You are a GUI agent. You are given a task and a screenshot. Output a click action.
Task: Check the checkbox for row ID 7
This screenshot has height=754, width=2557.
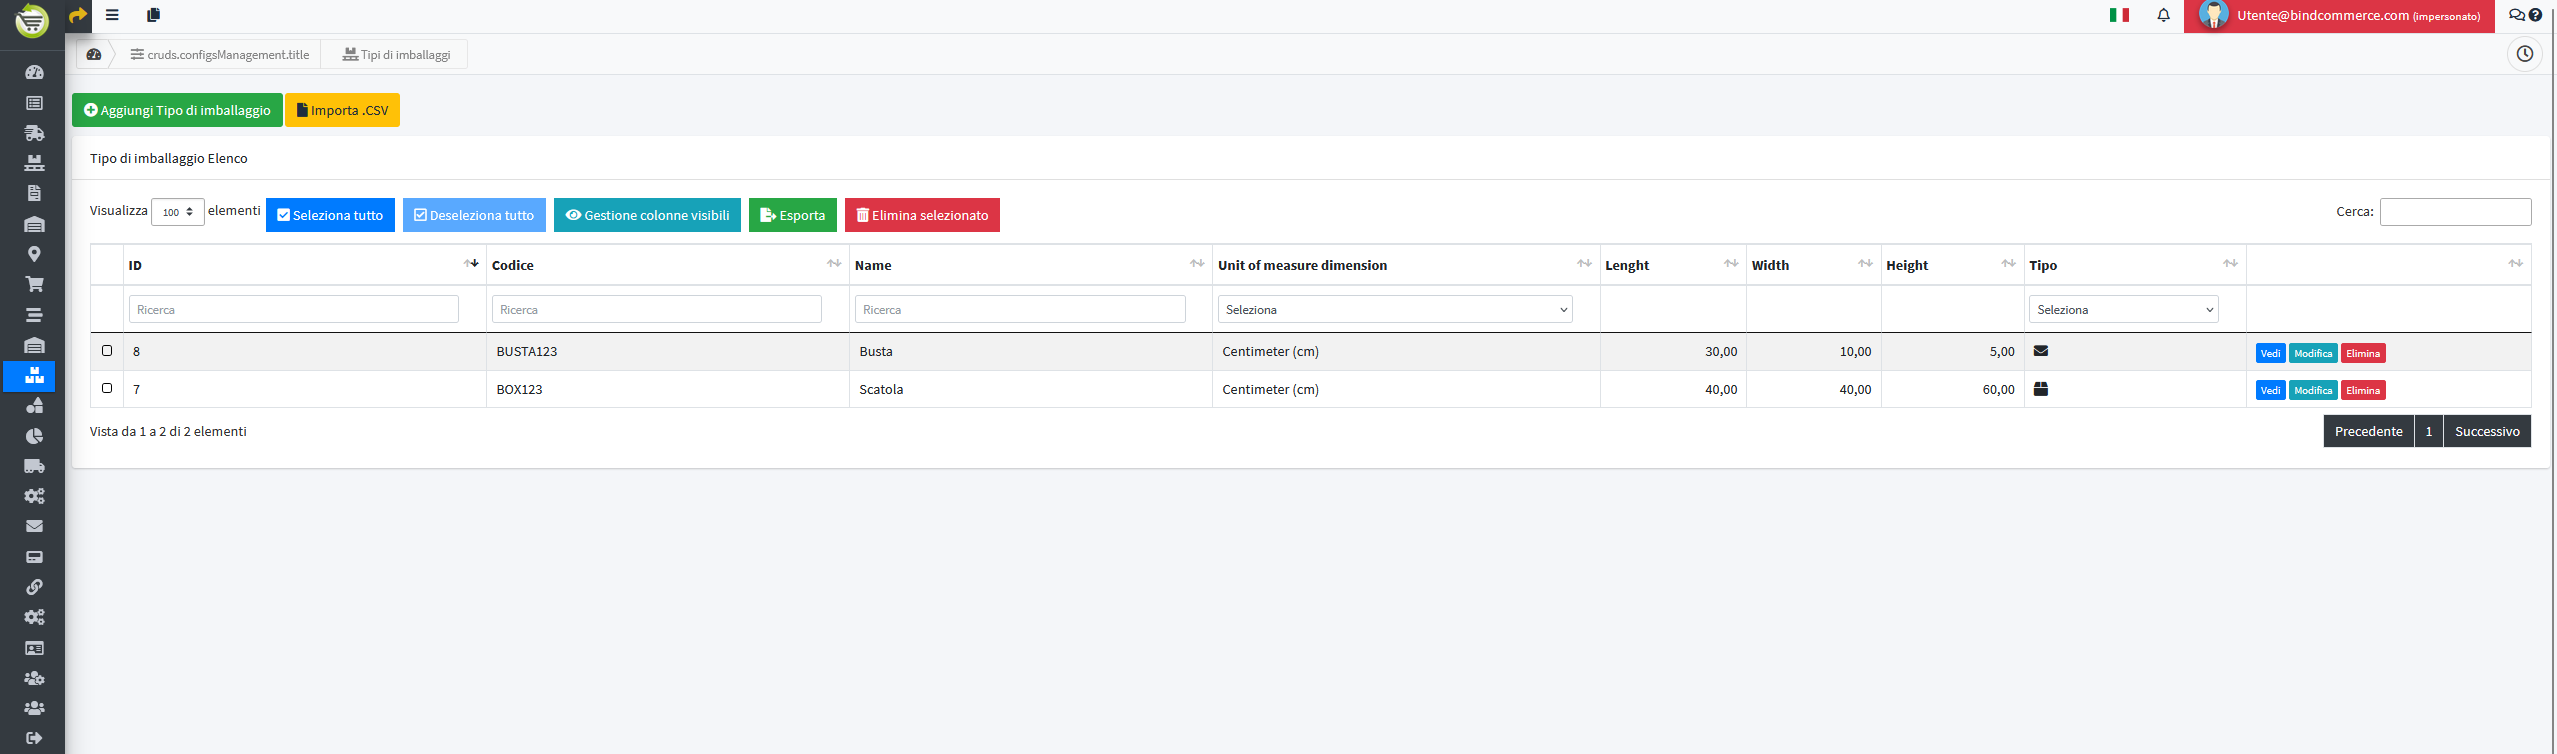pos(107,388)
